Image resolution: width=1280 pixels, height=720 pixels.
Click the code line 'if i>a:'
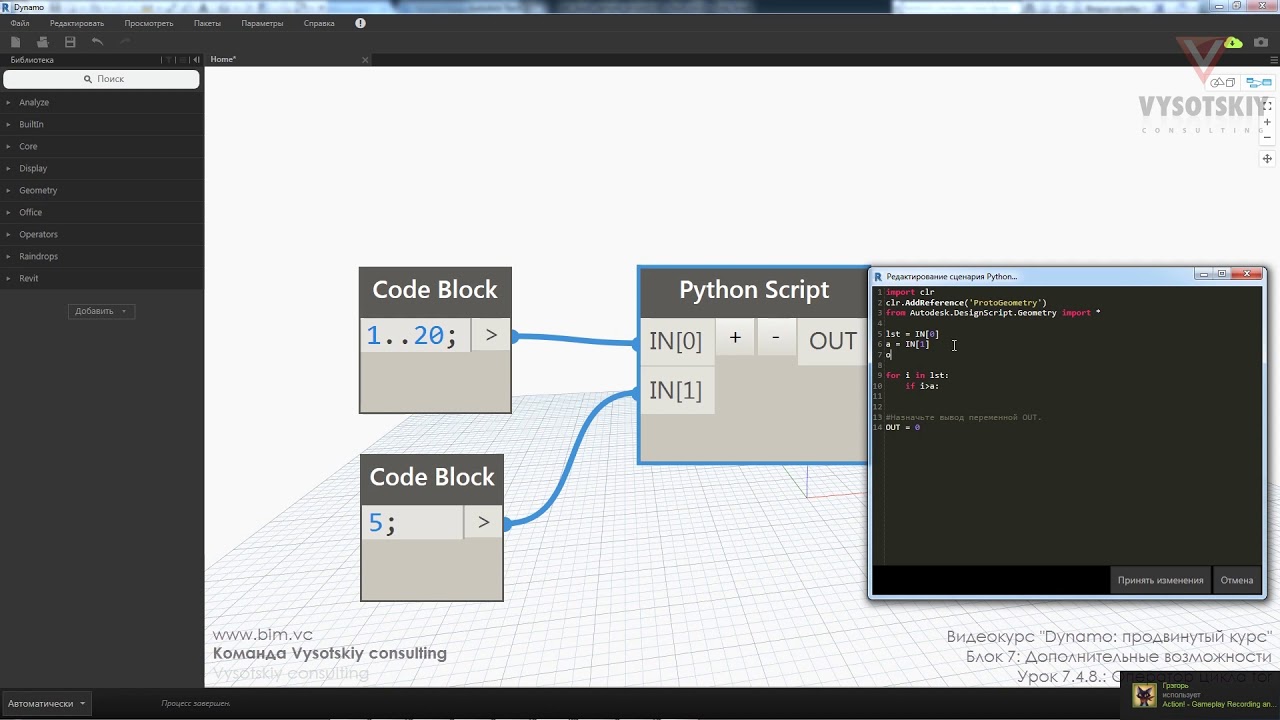[x=922, y=386]
